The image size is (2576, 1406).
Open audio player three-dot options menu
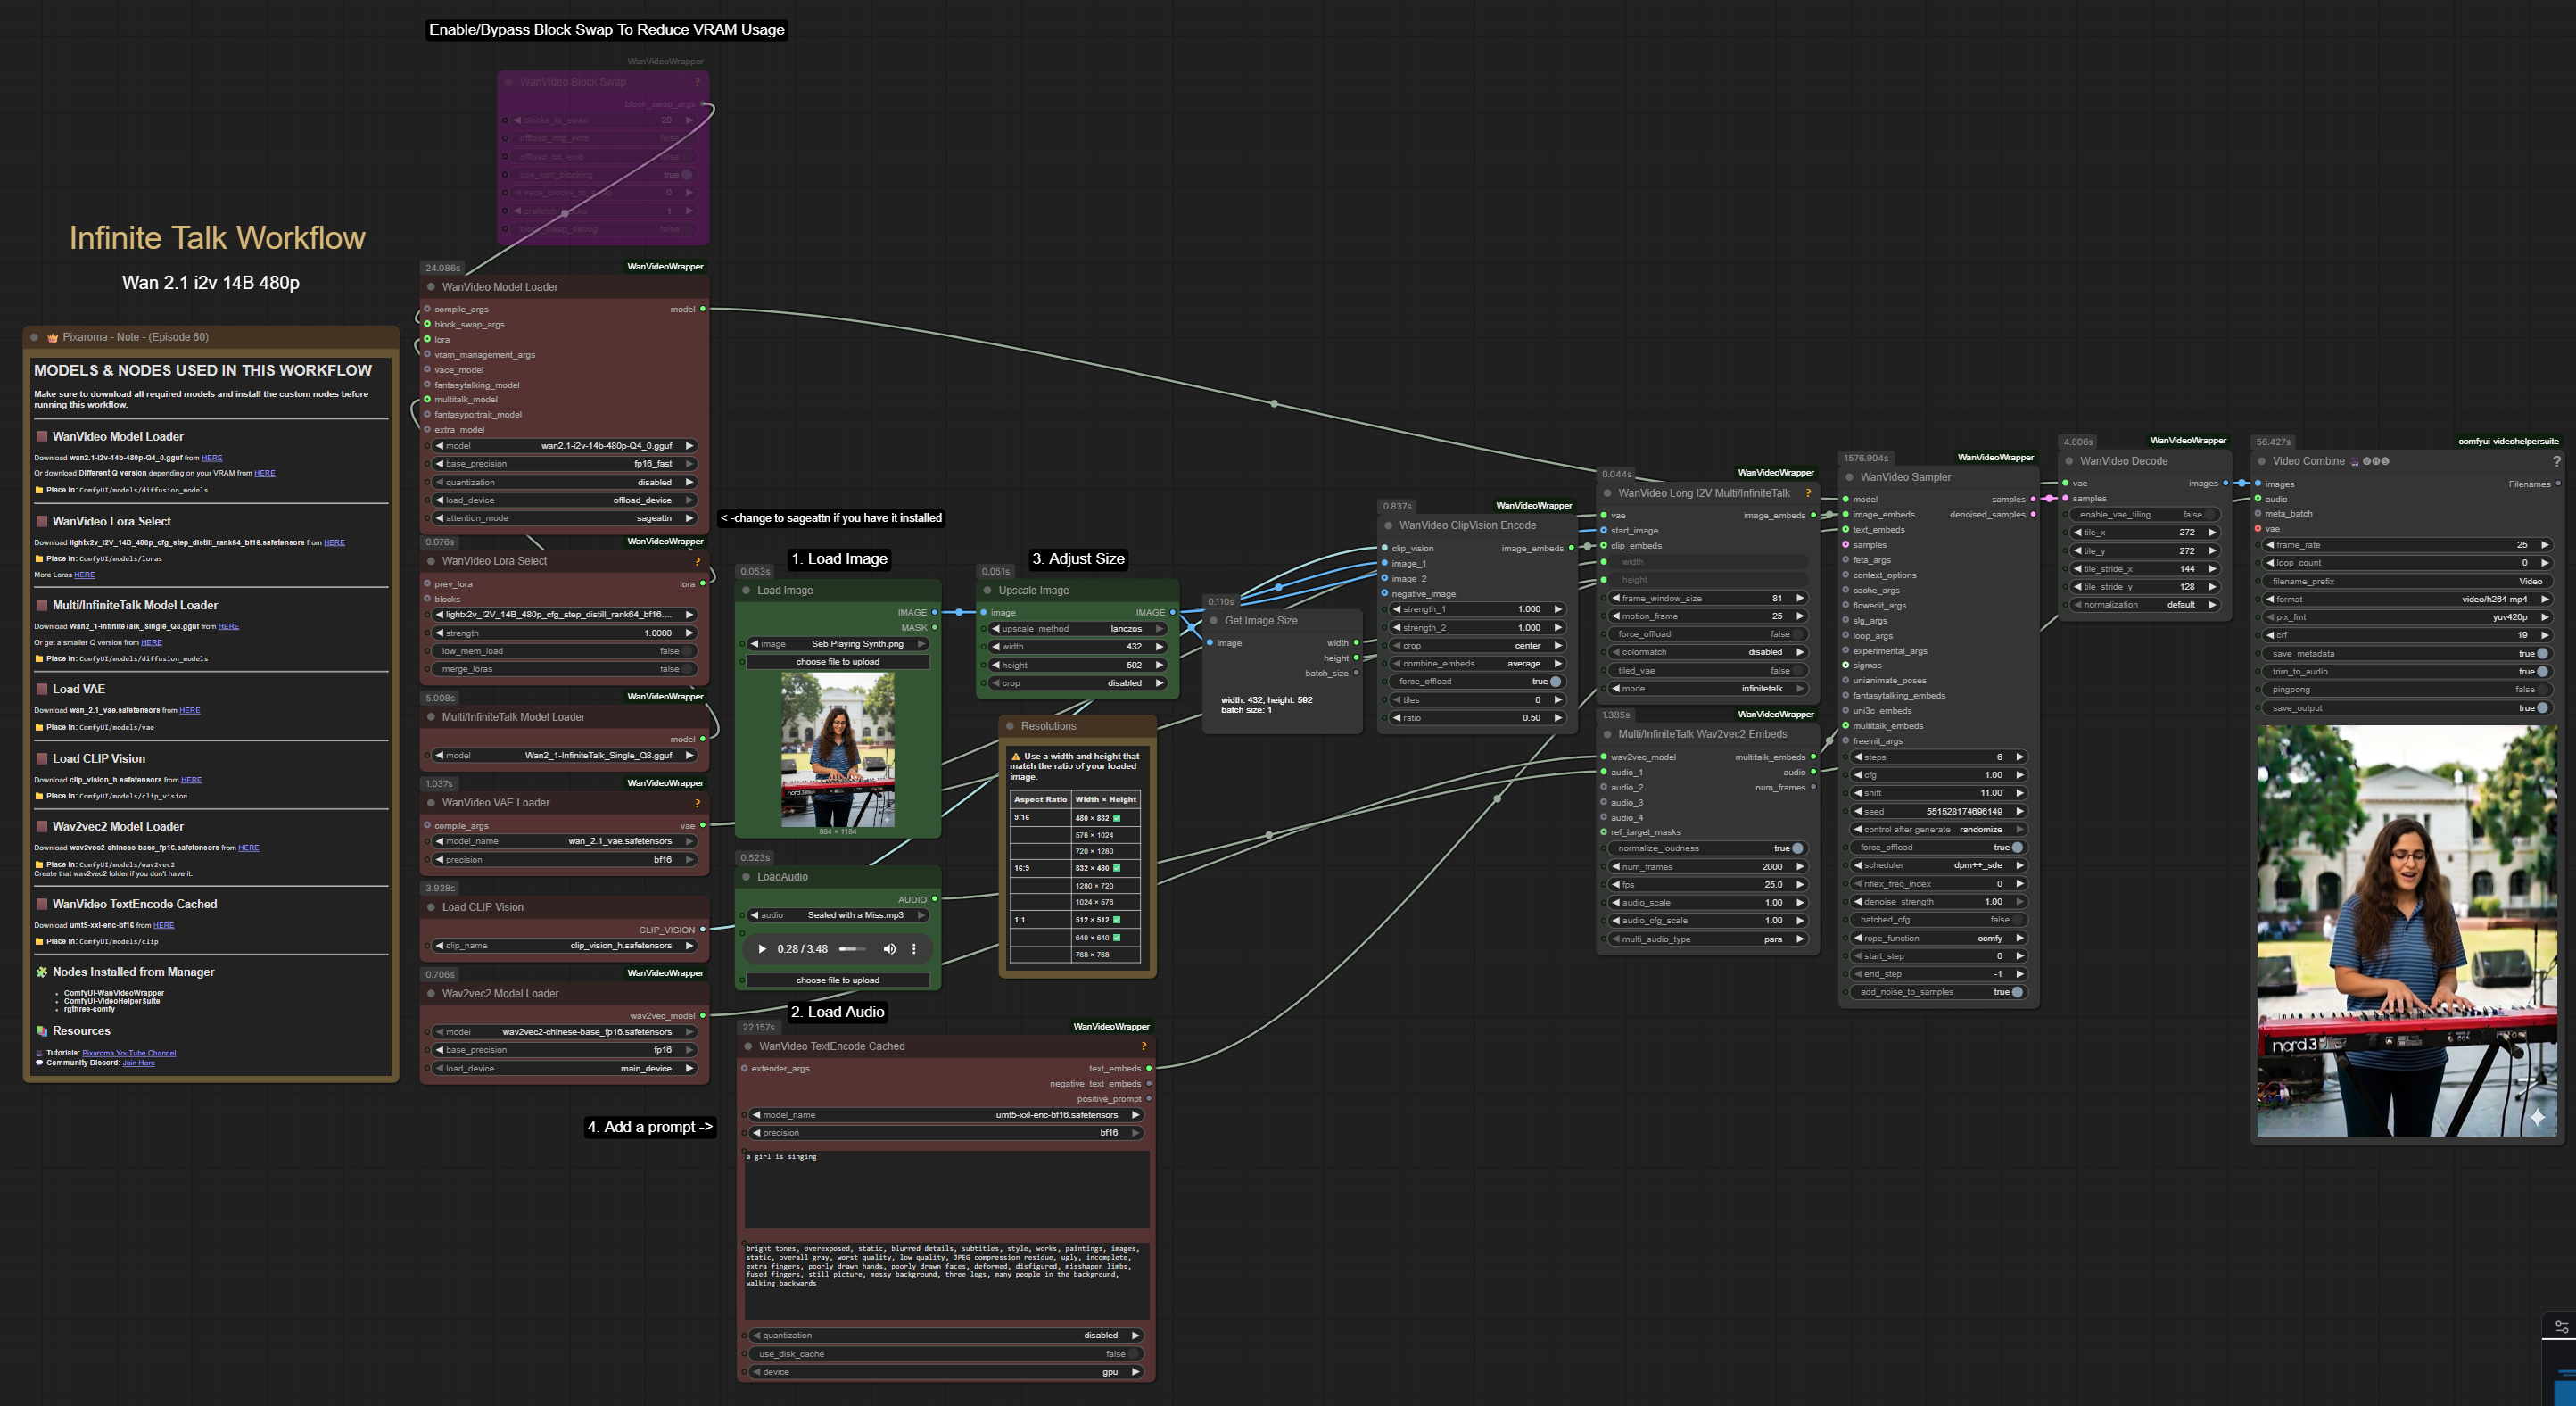coord(914,949)
